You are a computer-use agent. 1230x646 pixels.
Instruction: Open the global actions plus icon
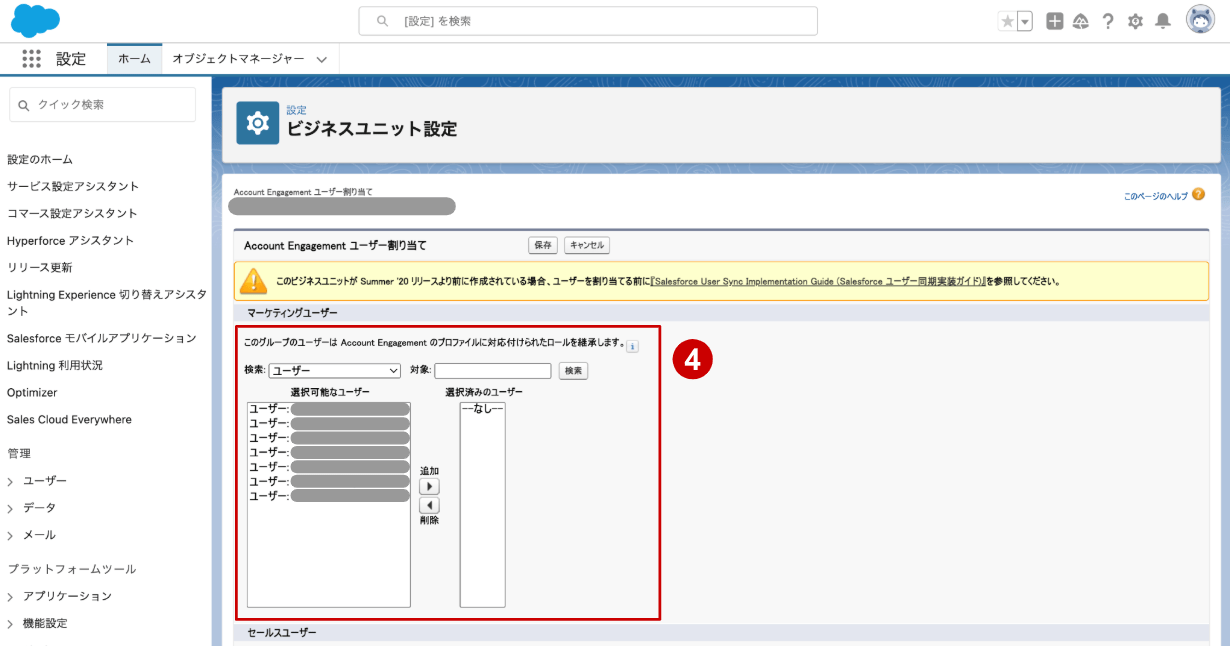click(1054, 22)
